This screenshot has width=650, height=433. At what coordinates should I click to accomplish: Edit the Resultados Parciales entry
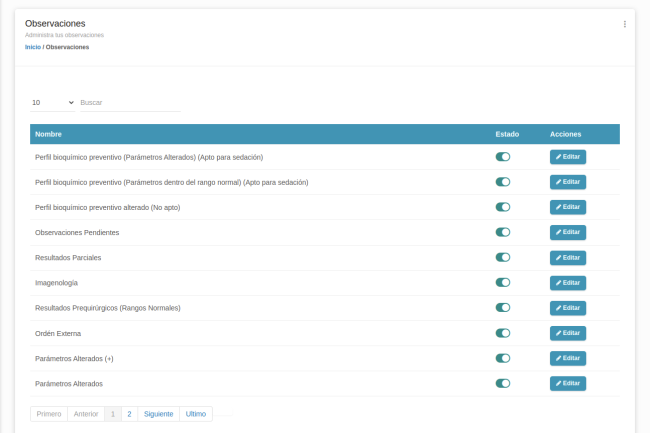click(x=567, y=258)
